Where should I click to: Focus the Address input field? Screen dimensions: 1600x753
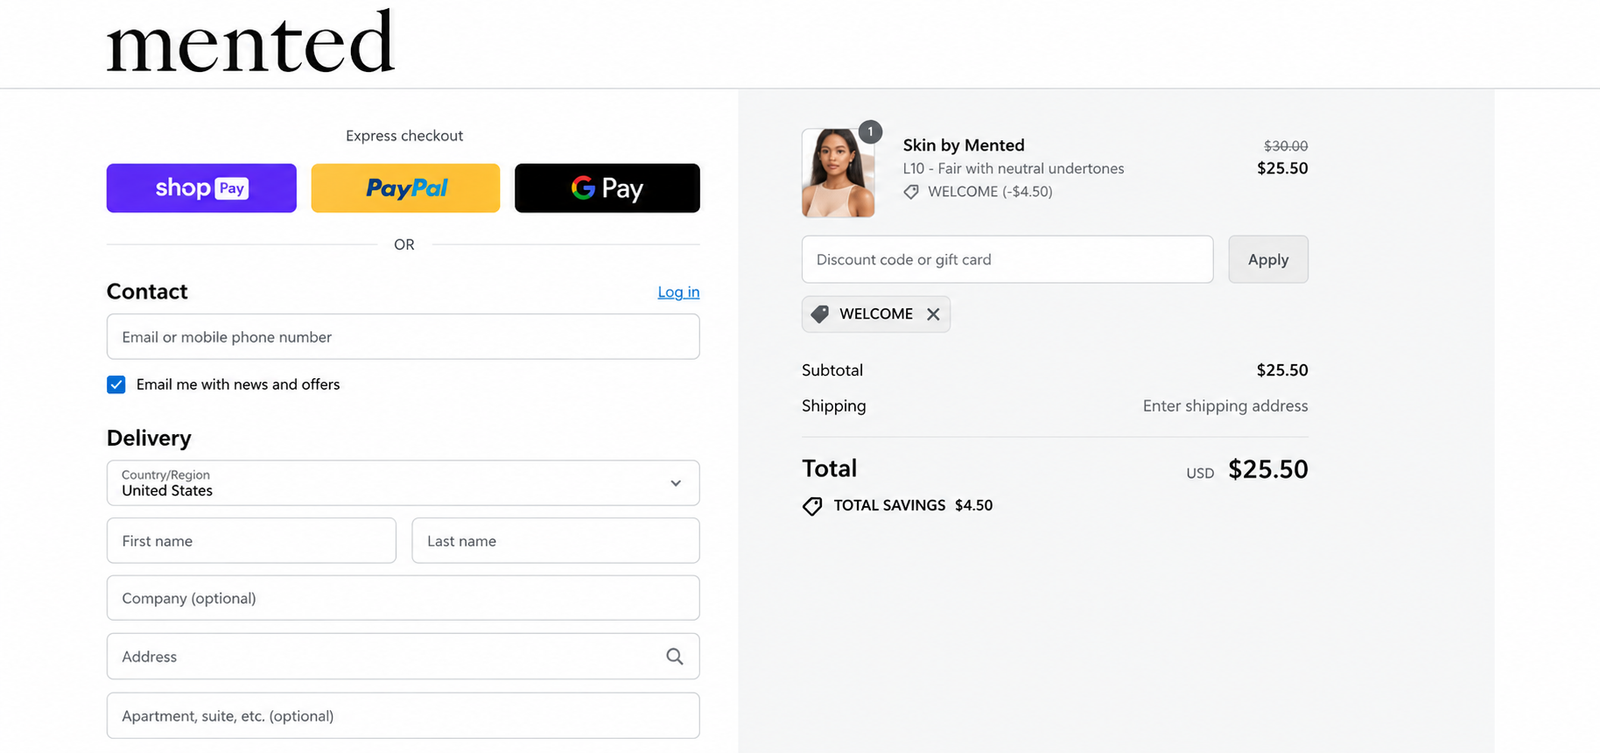[x=403, y=657]
